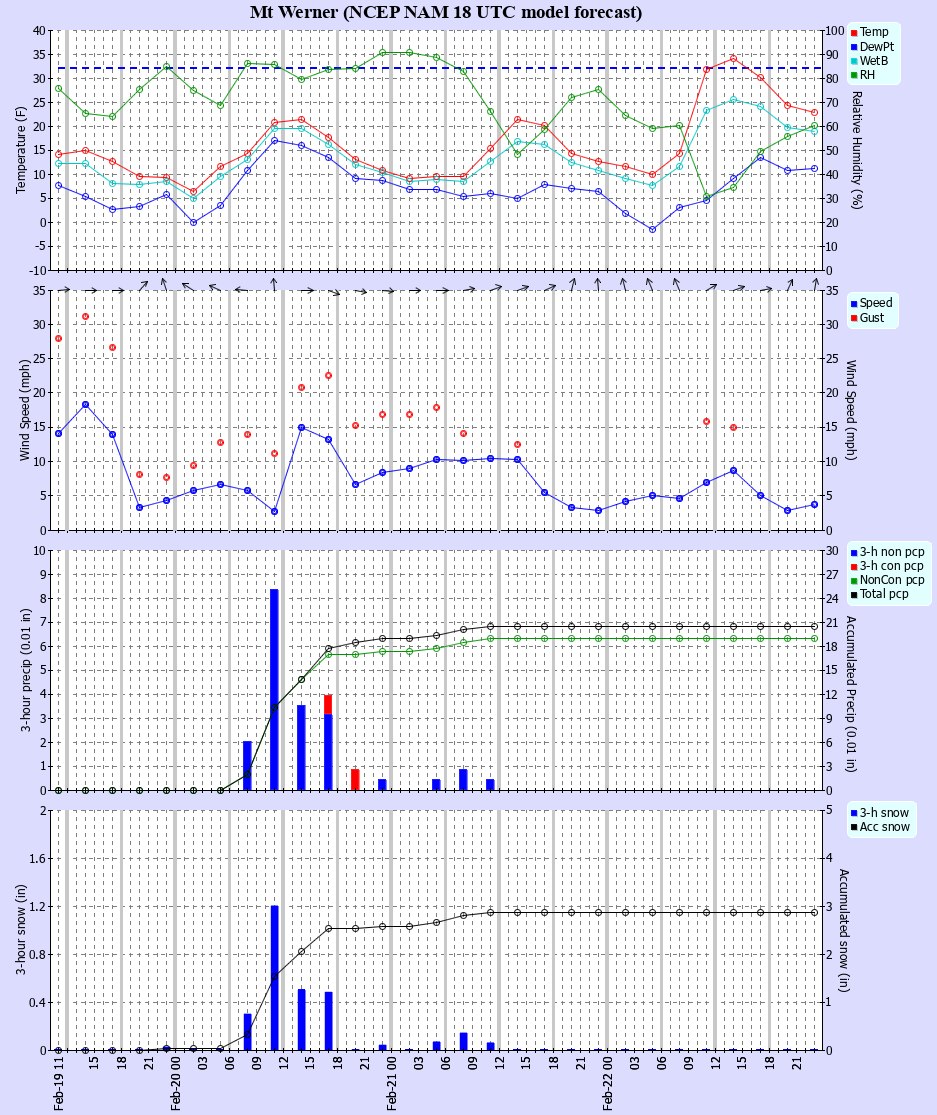Click the blue DewPt legend swatch
The height and width of the screenshot is (1115, 937).
[854, 47]
